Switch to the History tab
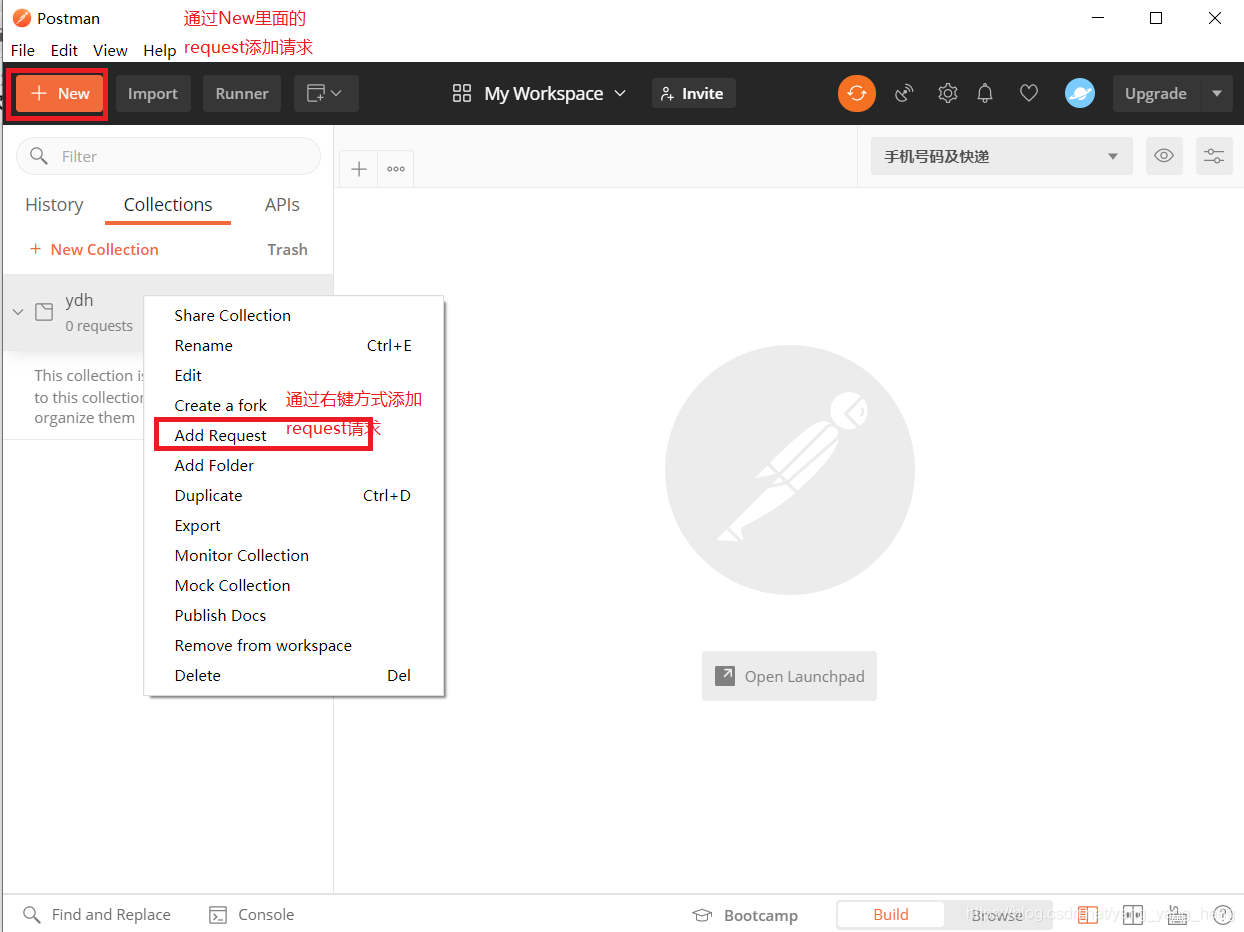The width and height of the screenshot is (1244, 932). click(54, 204)
